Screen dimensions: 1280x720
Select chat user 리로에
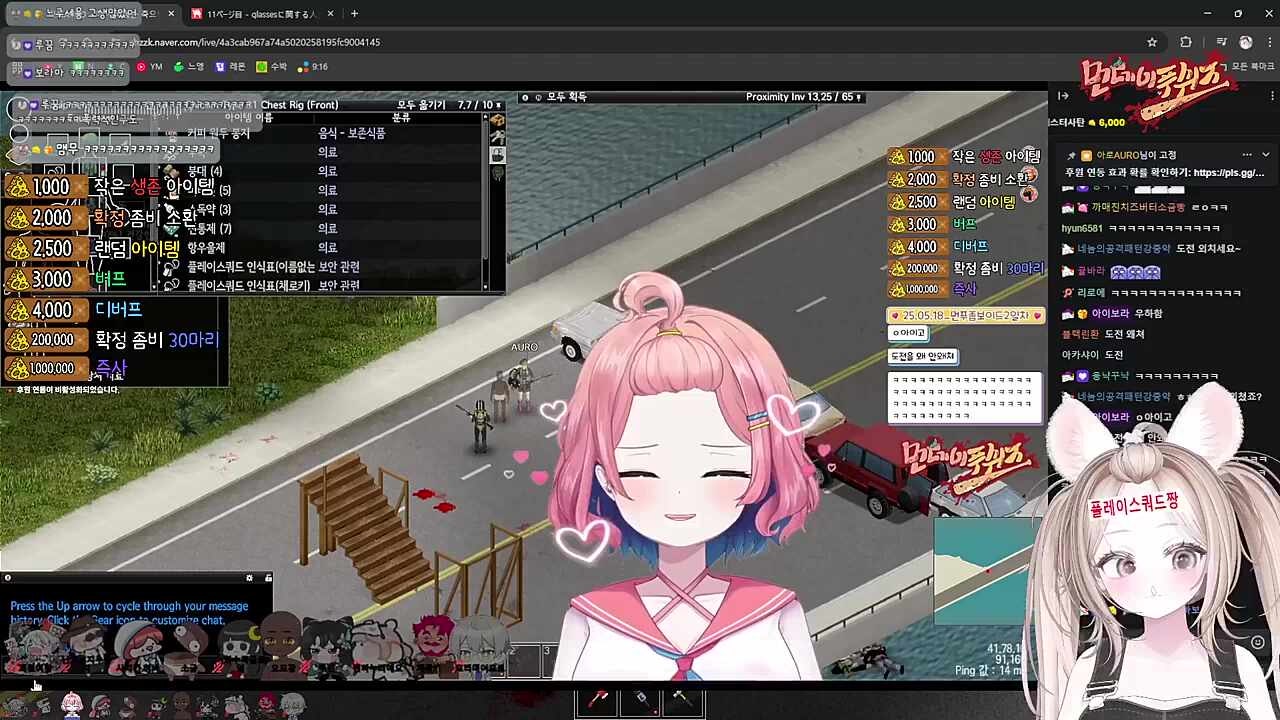click(1090, 293)
